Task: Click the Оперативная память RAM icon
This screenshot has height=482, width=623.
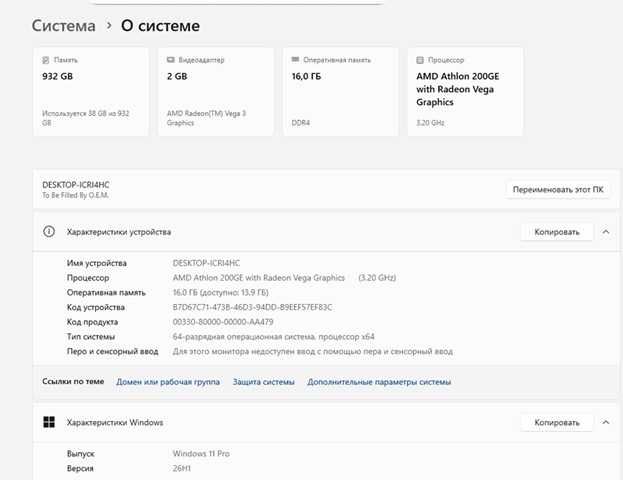Action: click(295, 60)
